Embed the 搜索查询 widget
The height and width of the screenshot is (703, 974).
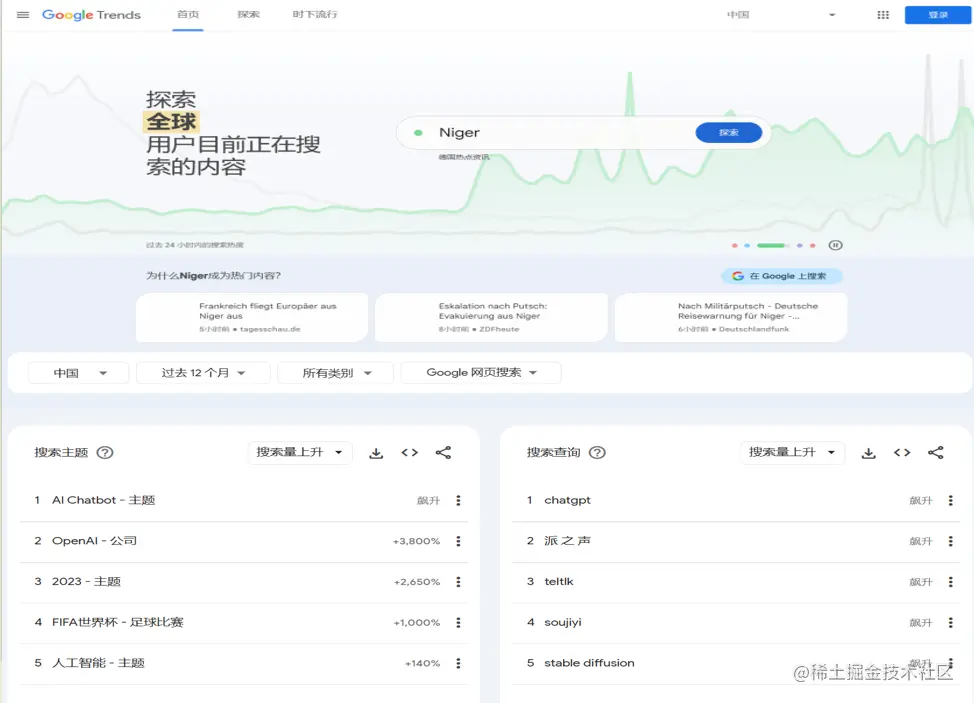pos(902,453)
